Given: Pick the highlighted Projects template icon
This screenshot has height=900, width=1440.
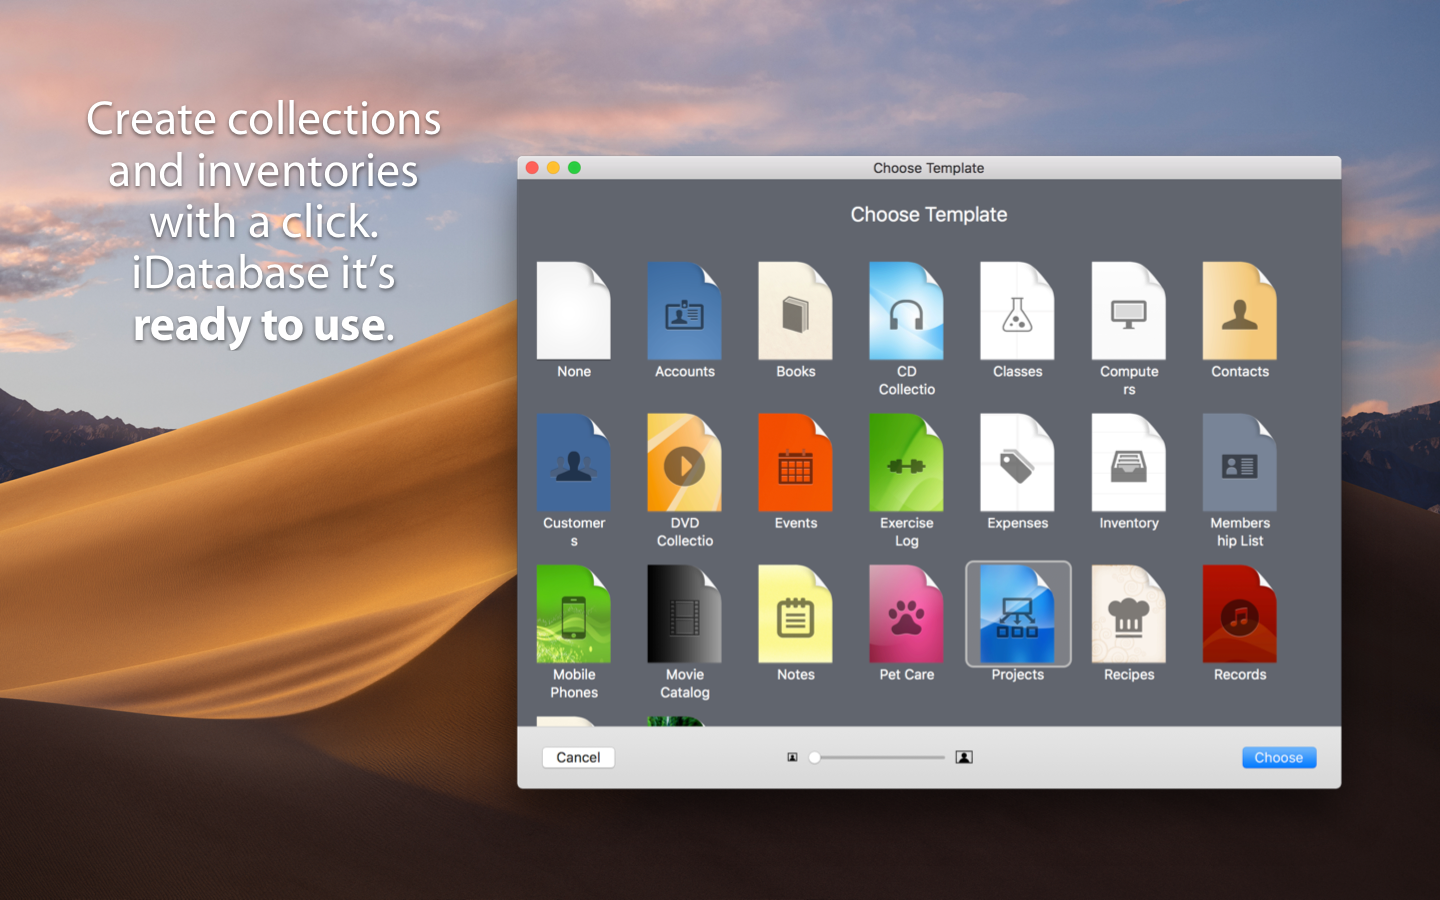Looking at the screenshot, I should [x=1017, y=614].
